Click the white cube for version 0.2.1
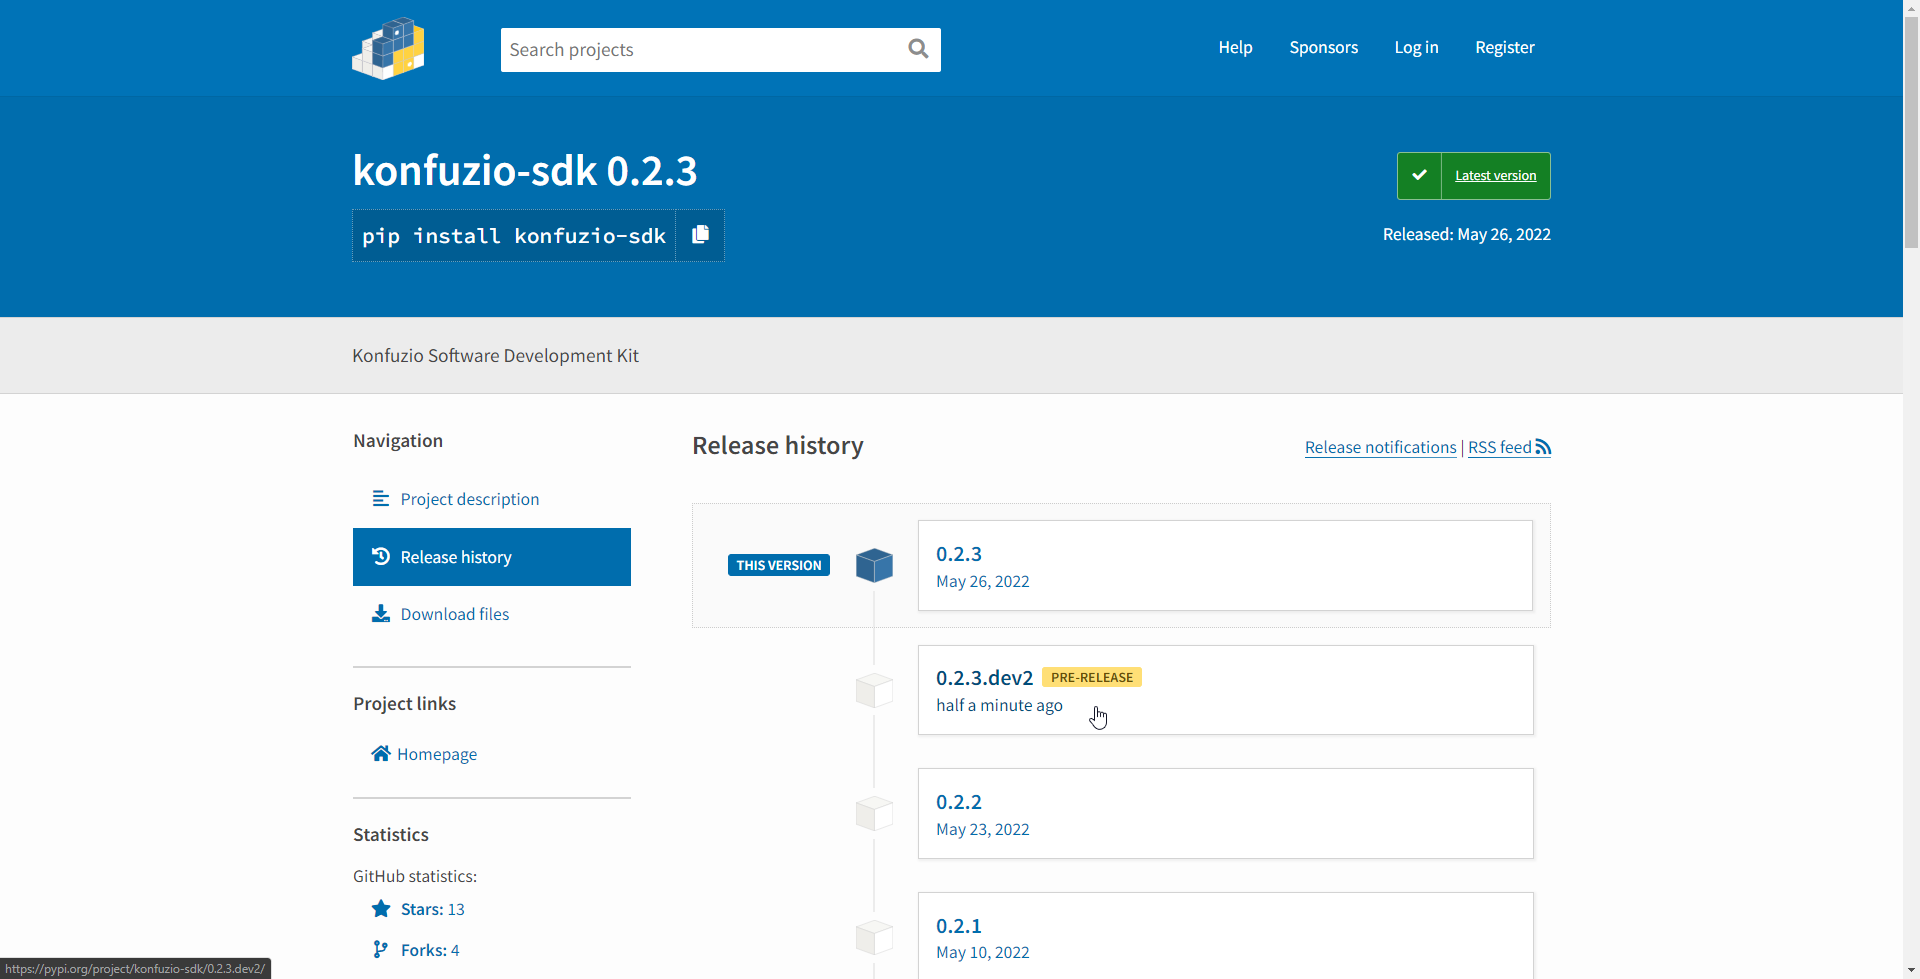1920x979 pixels. (x=874, y=937)
